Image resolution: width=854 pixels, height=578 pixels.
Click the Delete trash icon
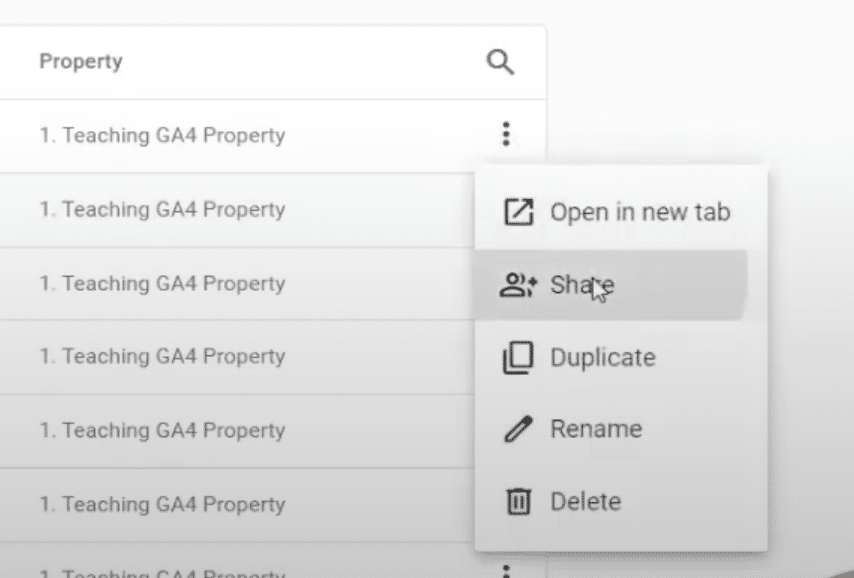click(x=518, y=501)
